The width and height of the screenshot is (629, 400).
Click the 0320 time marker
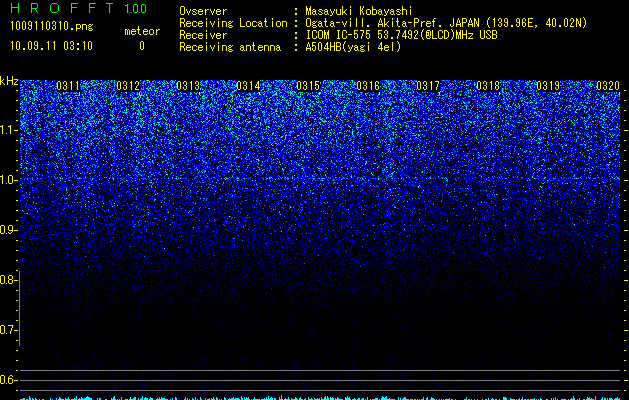click(608, 86)
